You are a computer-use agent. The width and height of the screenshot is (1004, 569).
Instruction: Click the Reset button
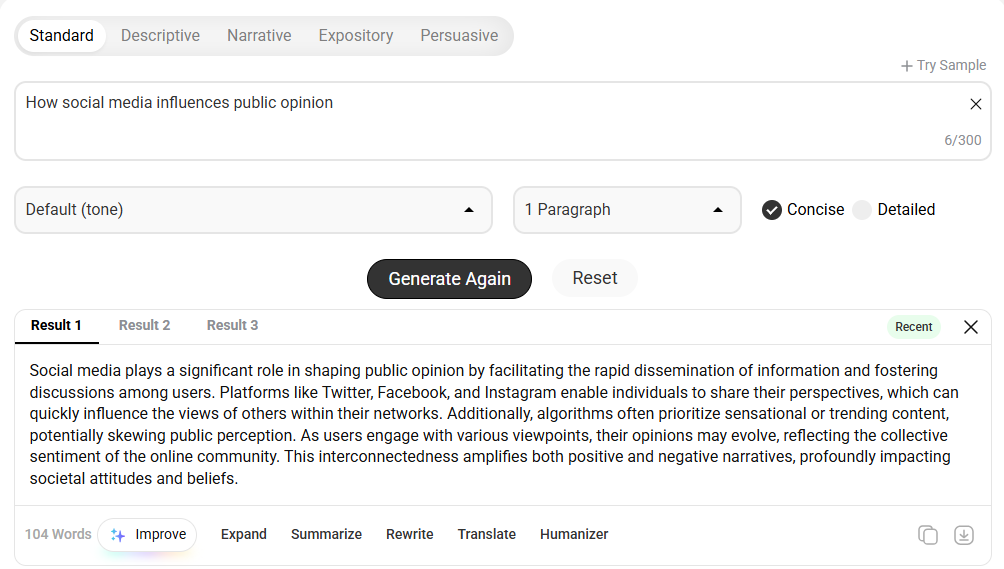coord(594,278)
